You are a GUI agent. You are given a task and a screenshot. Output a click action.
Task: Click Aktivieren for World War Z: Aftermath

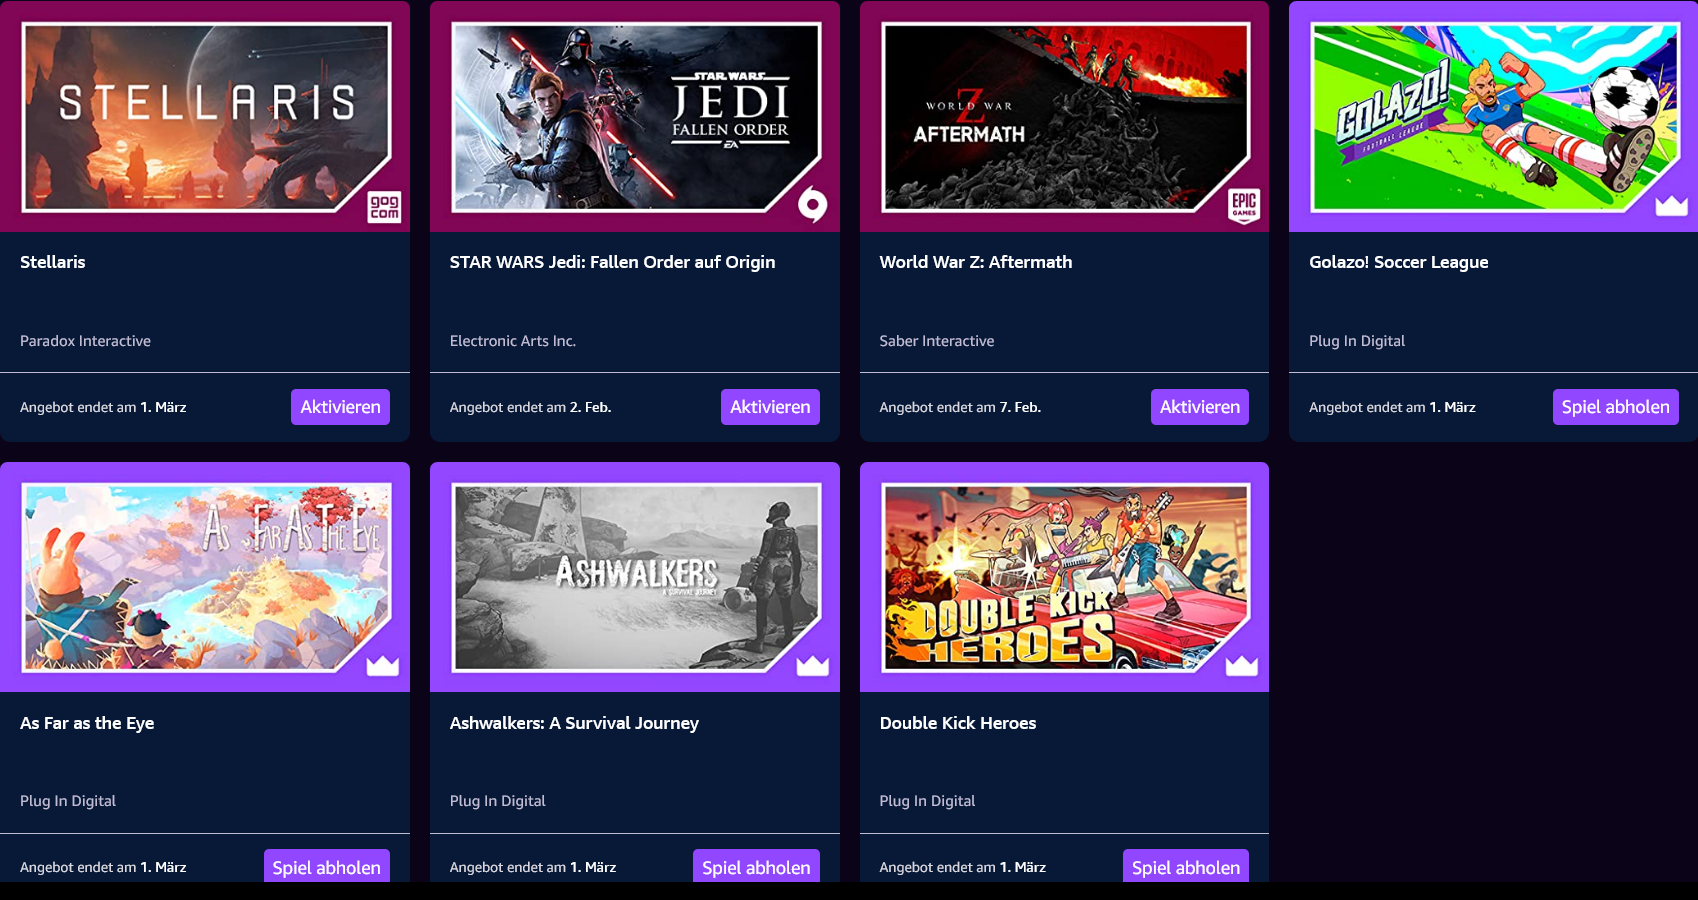coord(1200,407)
